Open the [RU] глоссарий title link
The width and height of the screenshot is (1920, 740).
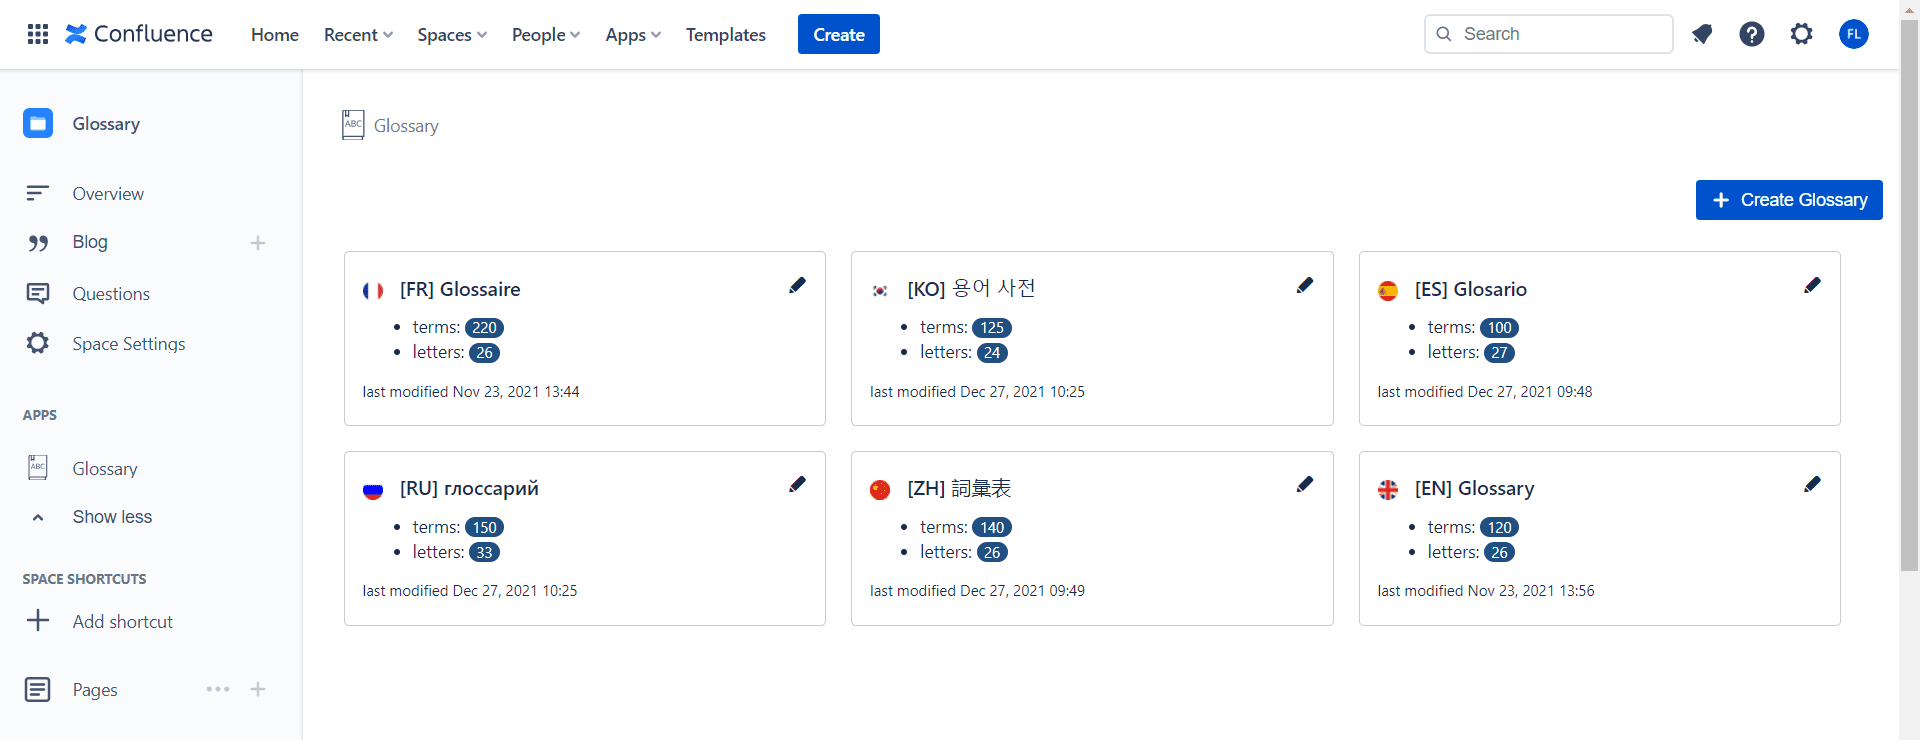pos(469,488)
